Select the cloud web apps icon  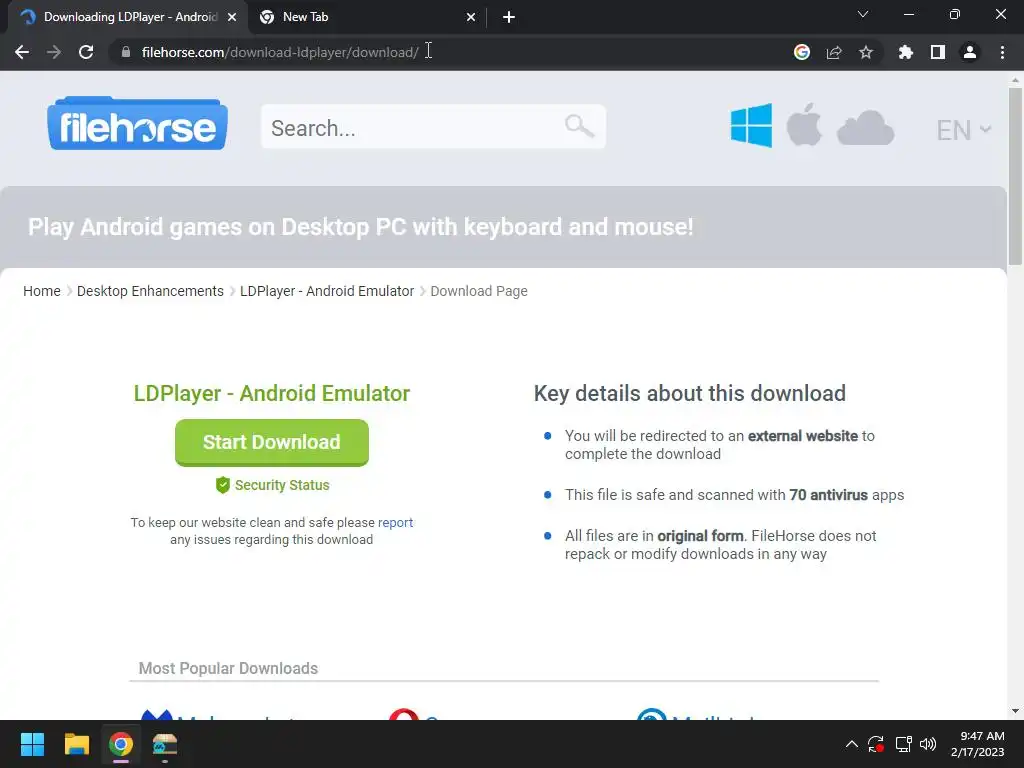coord(865,127)
